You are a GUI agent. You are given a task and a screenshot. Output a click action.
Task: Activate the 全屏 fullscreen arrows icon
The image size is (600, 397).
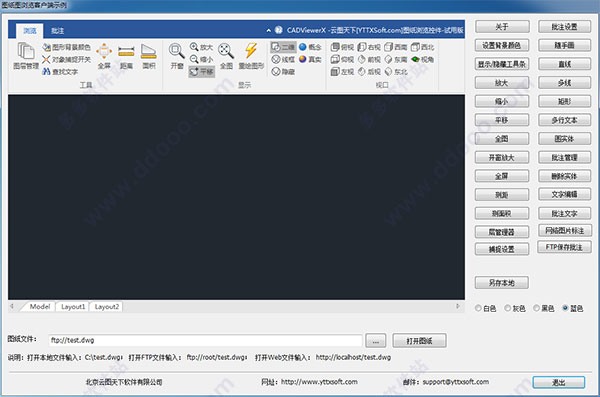coord(104,51)
